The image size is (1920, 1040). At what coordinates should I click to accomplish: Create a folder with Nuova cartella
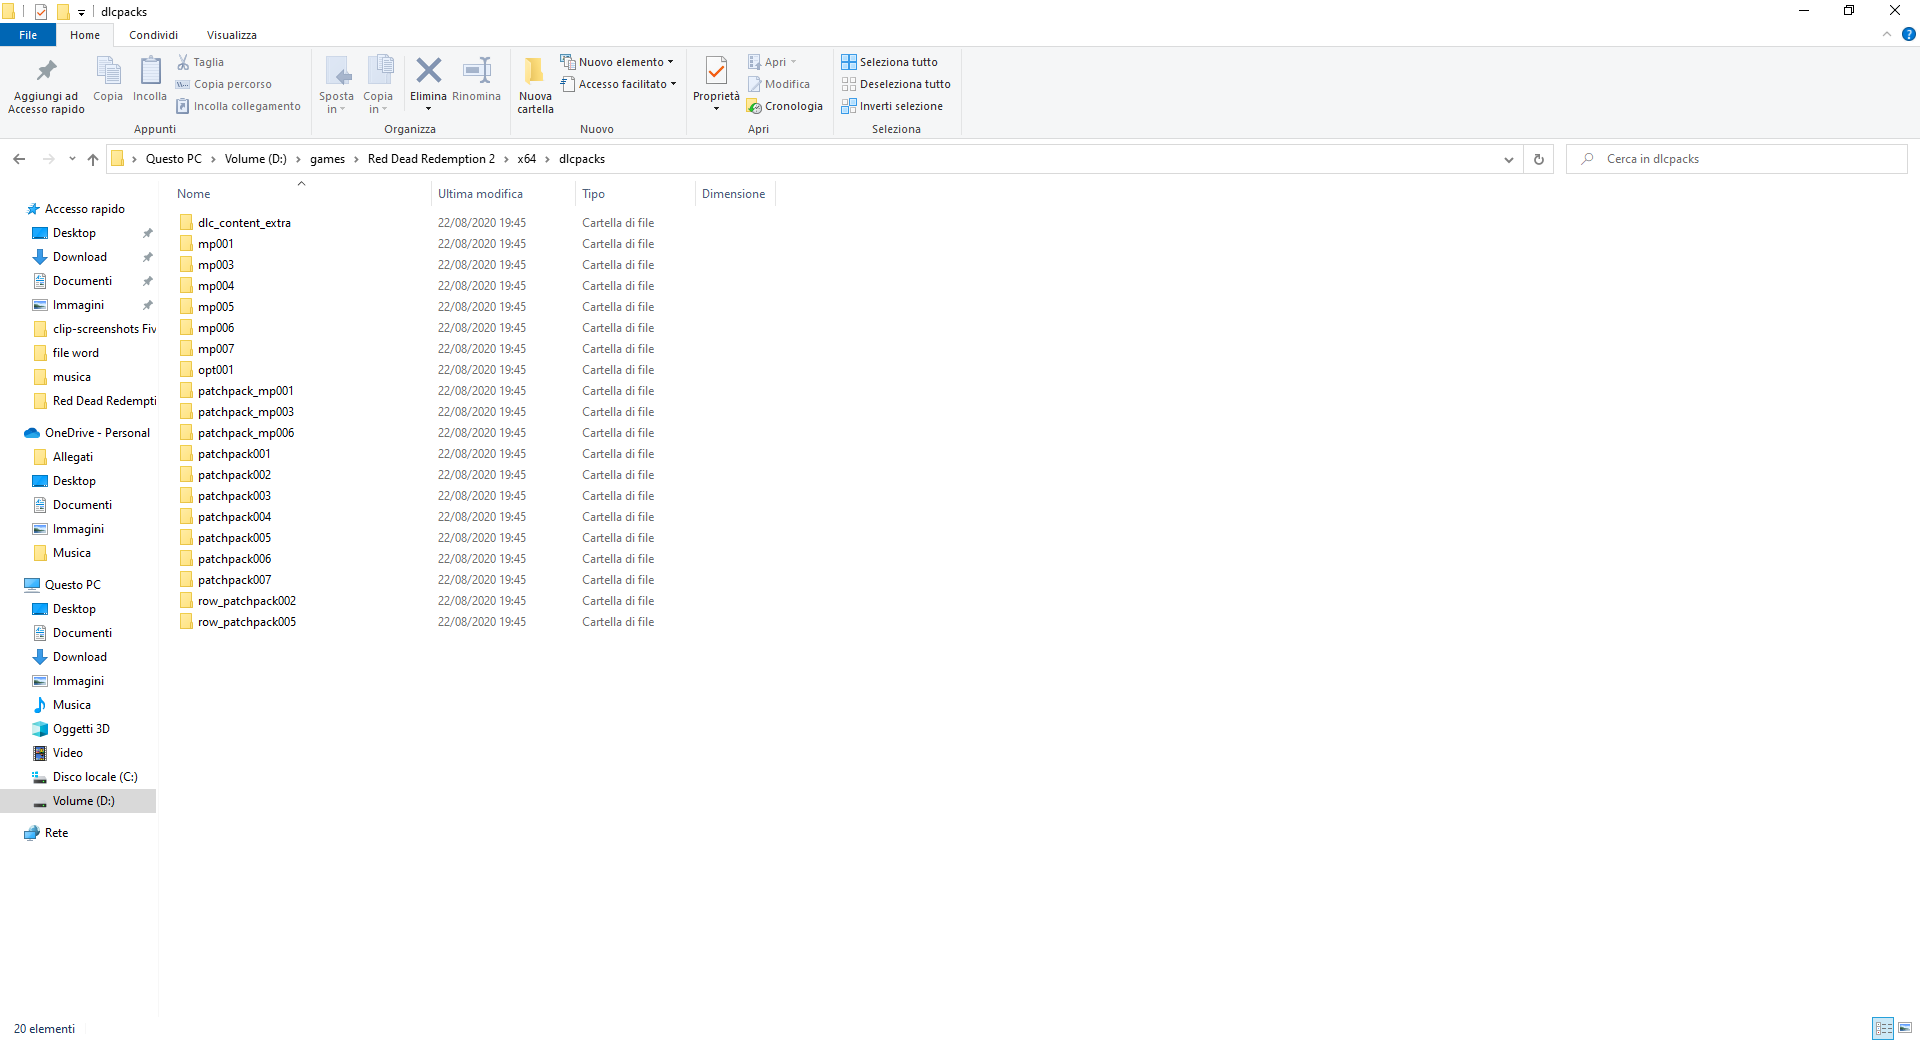click(x=535, y=86)
